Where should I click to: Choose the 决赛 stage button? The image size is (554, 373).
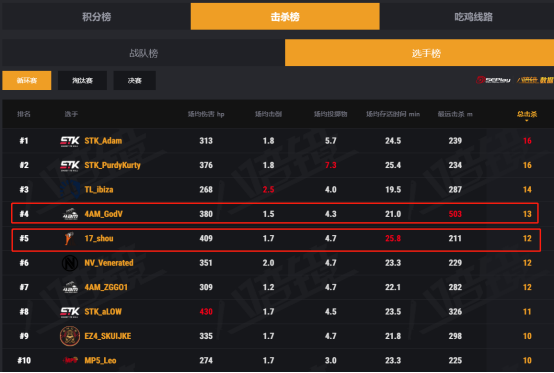[x=135, y=81]
